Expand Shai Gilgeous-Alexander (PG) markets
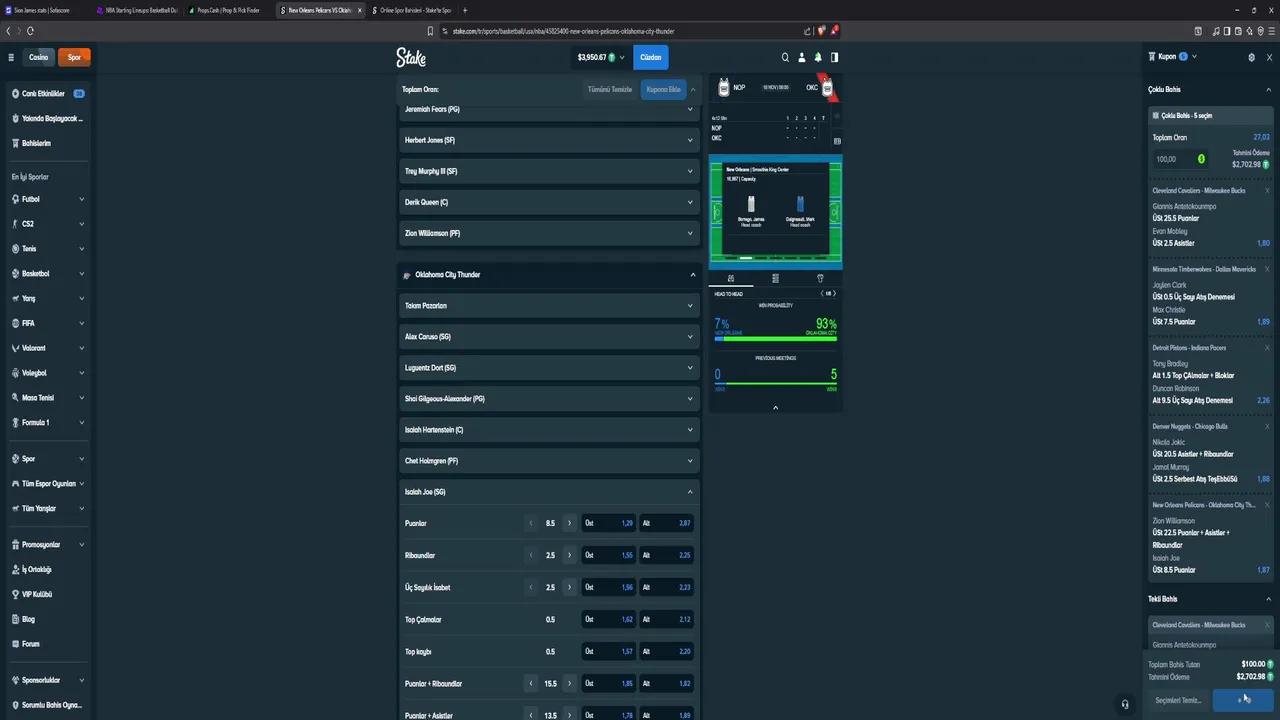This screenshot has width=1280, height=720. pos(548,398)
